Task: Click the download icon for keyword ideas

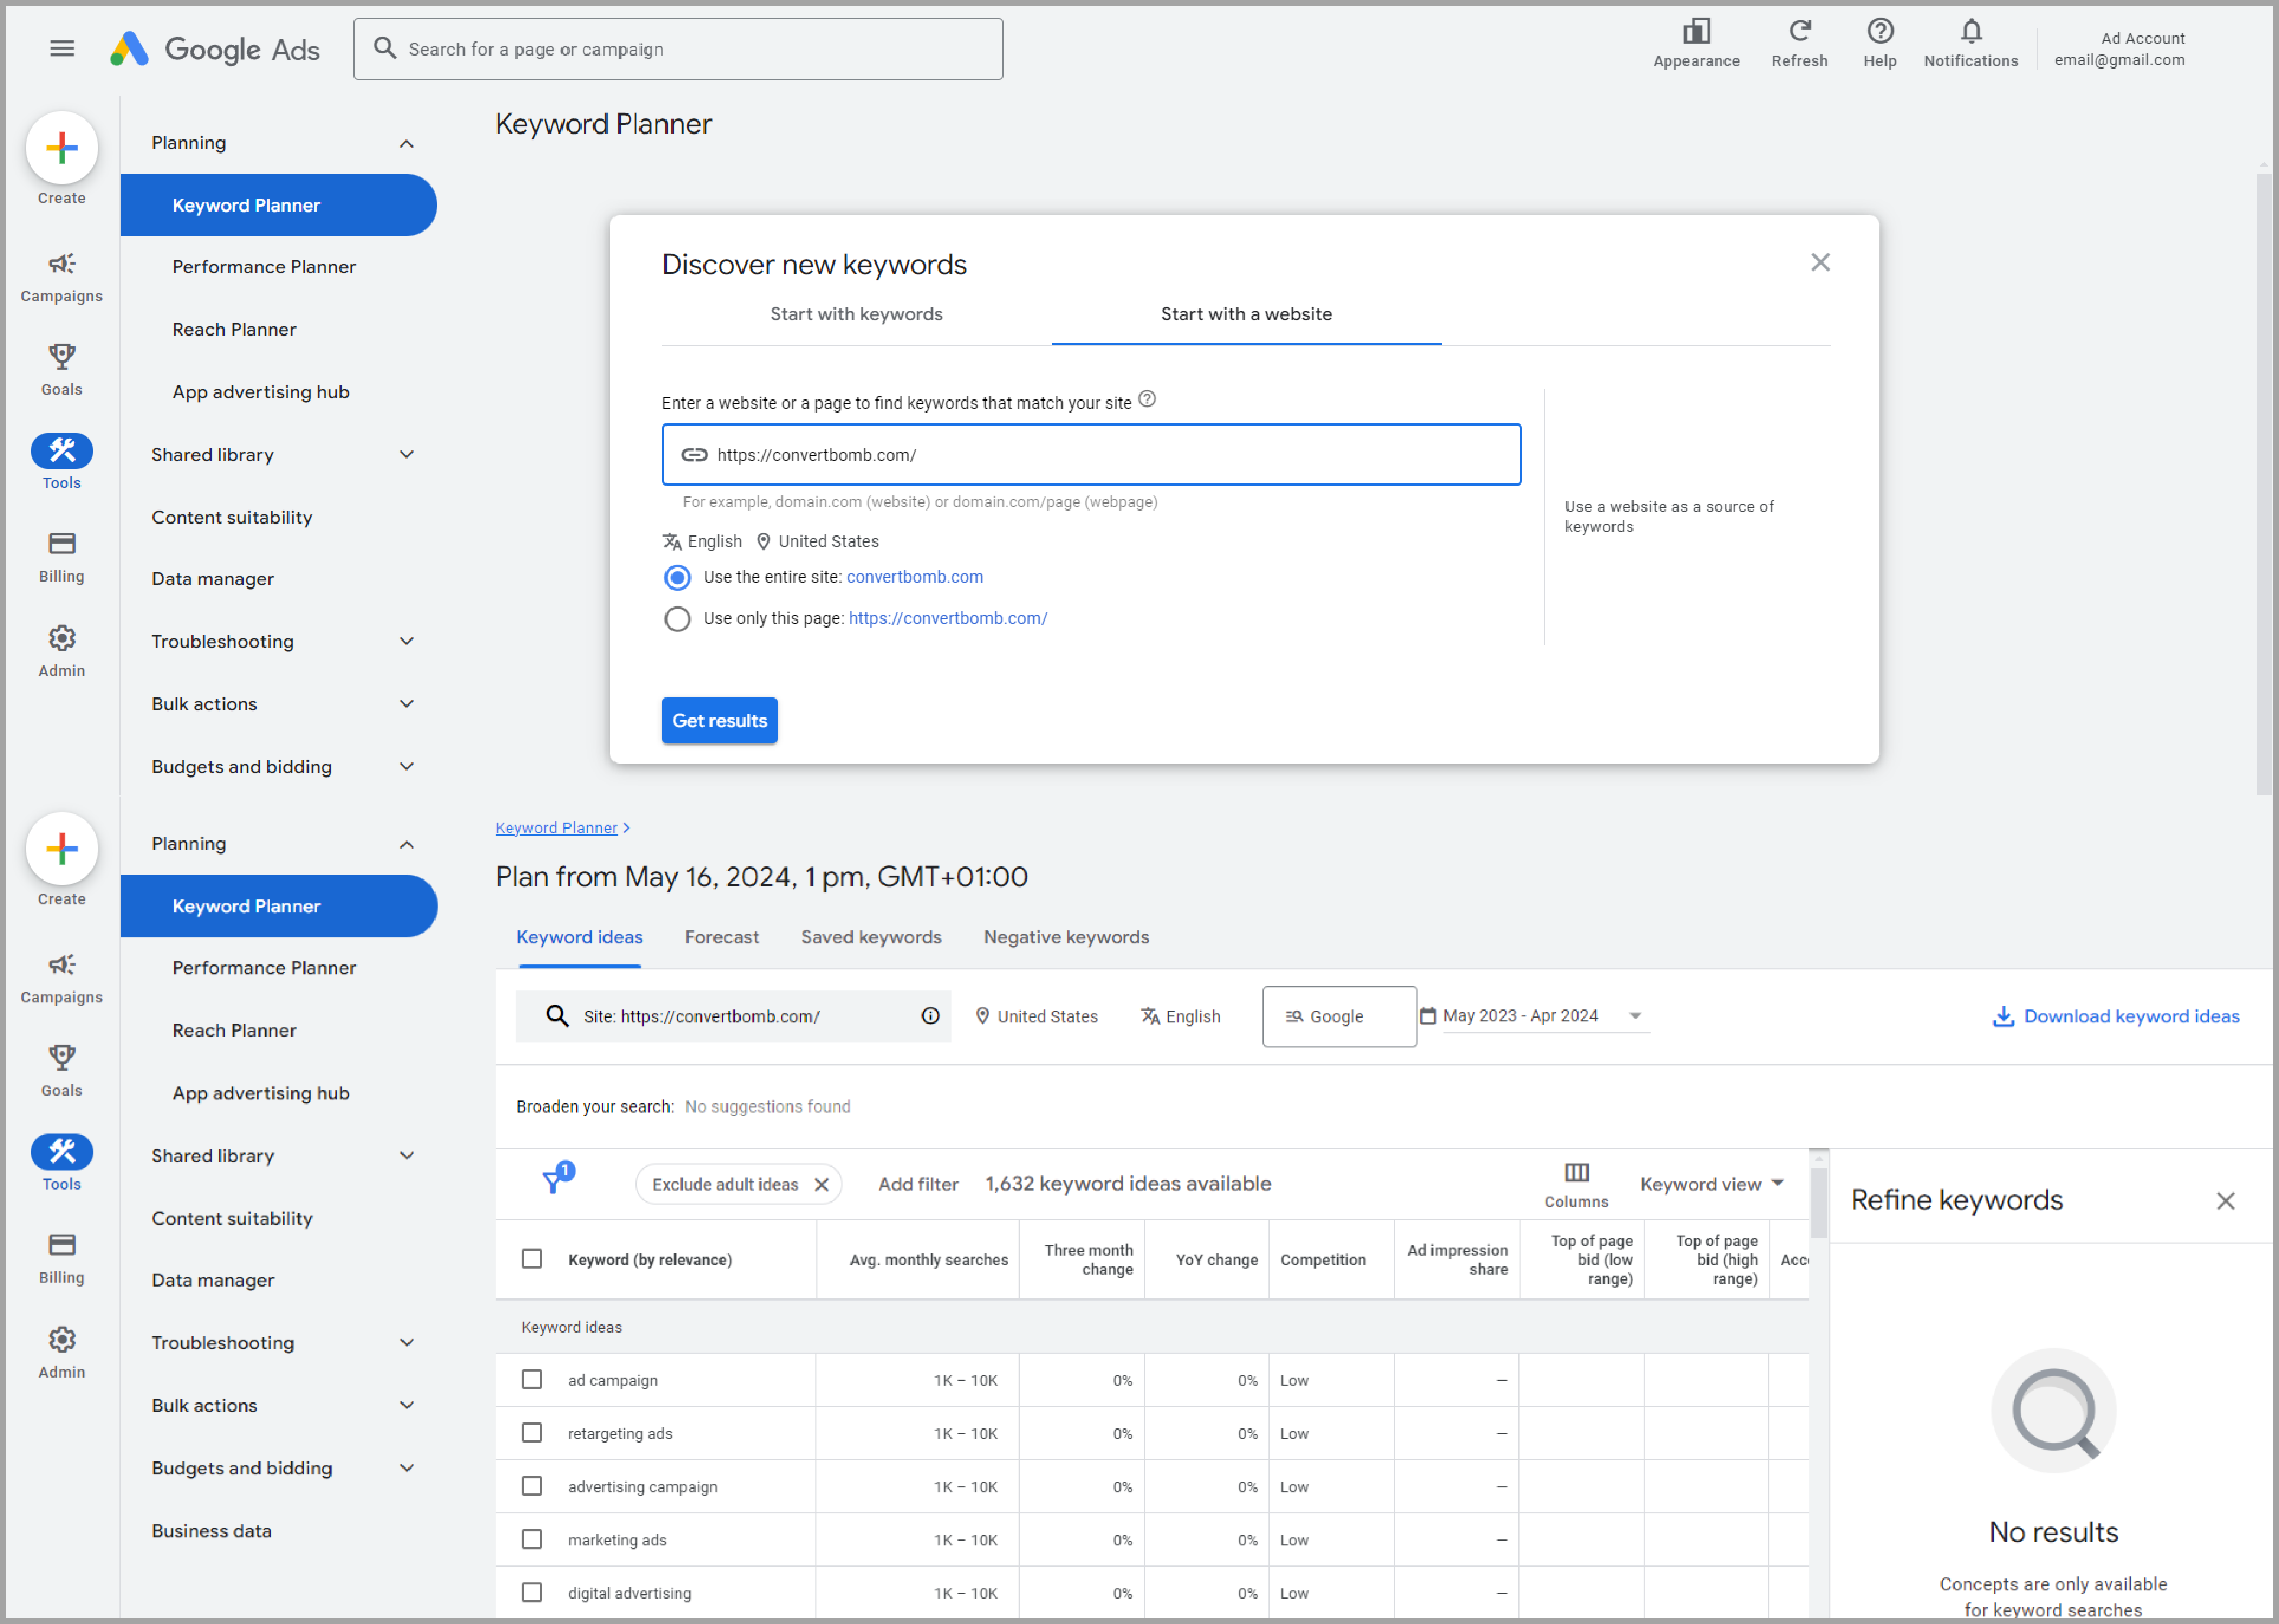Action: point(2002,1016)
